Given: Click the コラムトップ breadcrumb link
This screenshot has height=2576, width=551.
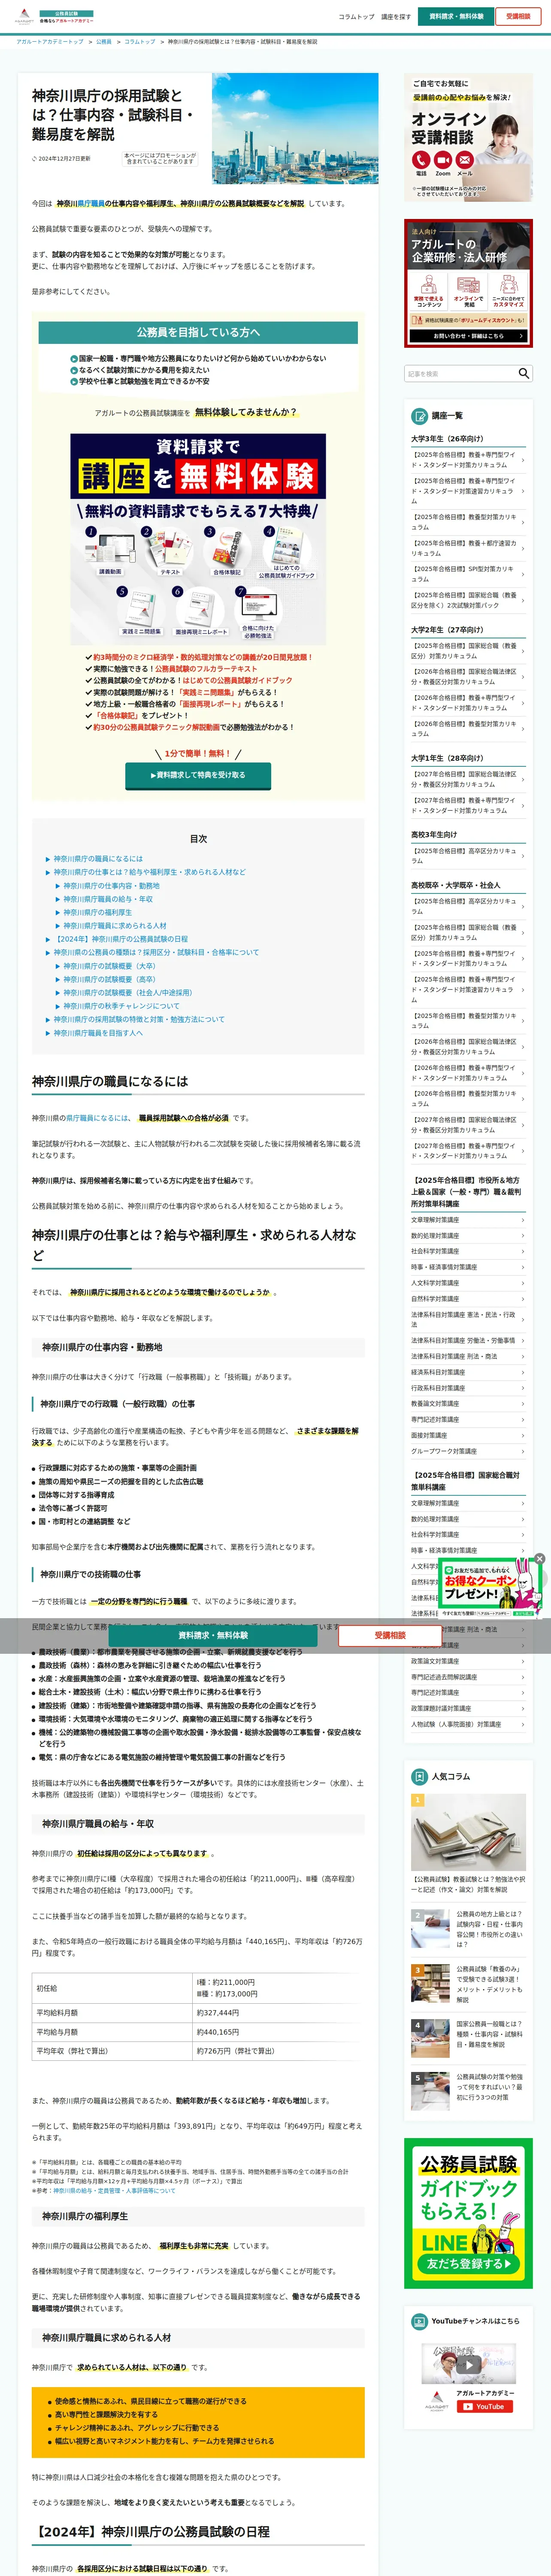Looking at the screenshot, I should (140, 42).
